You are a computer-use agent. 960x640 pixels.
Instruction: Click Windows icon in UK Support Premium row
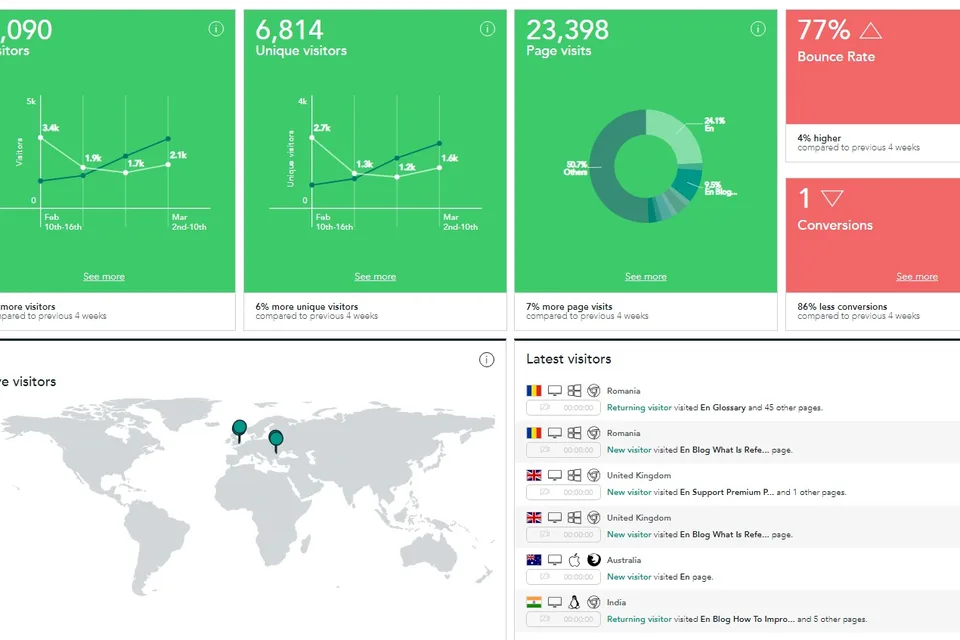coord(574,475)
